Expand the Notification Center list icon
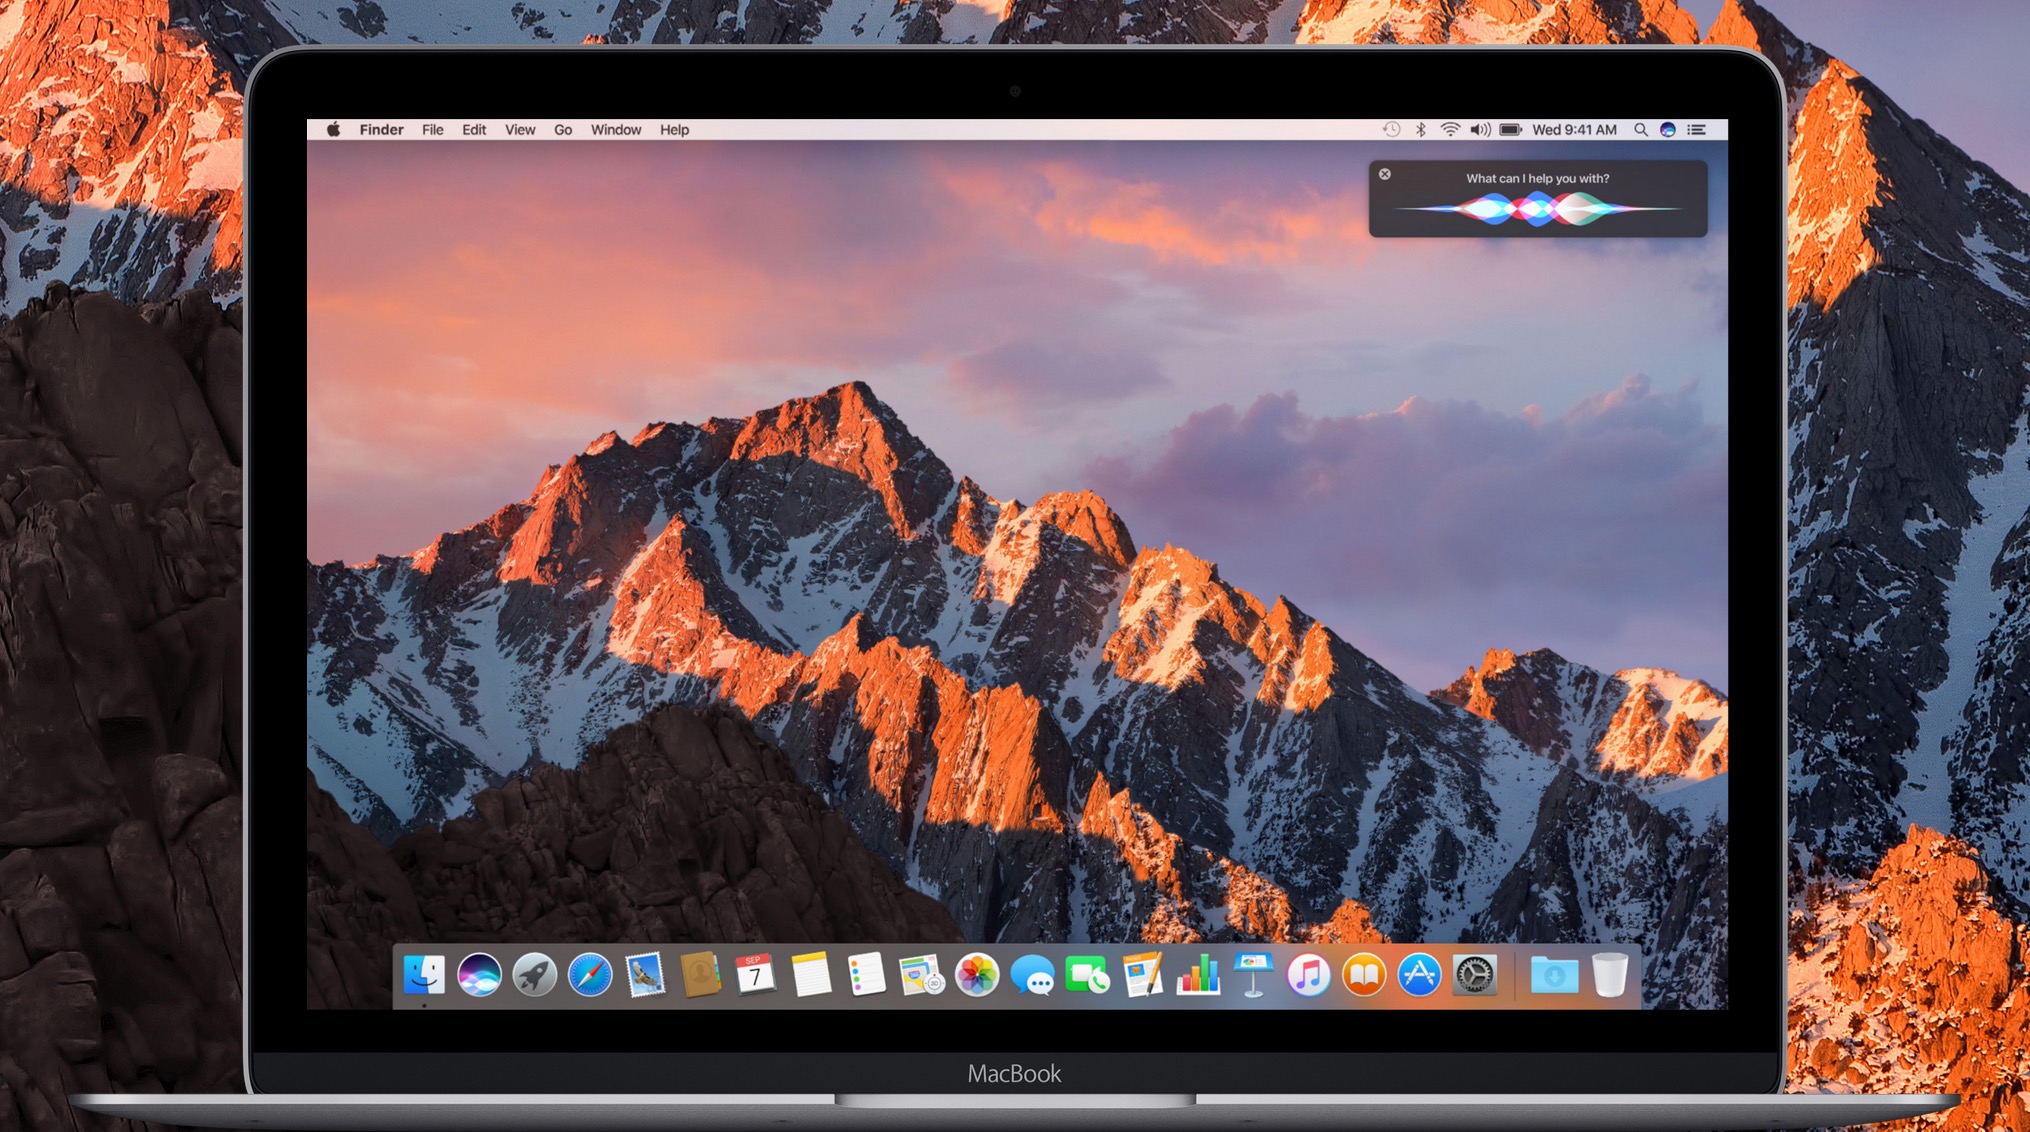2030x1132 pixels. click(x=1697, y=130)
